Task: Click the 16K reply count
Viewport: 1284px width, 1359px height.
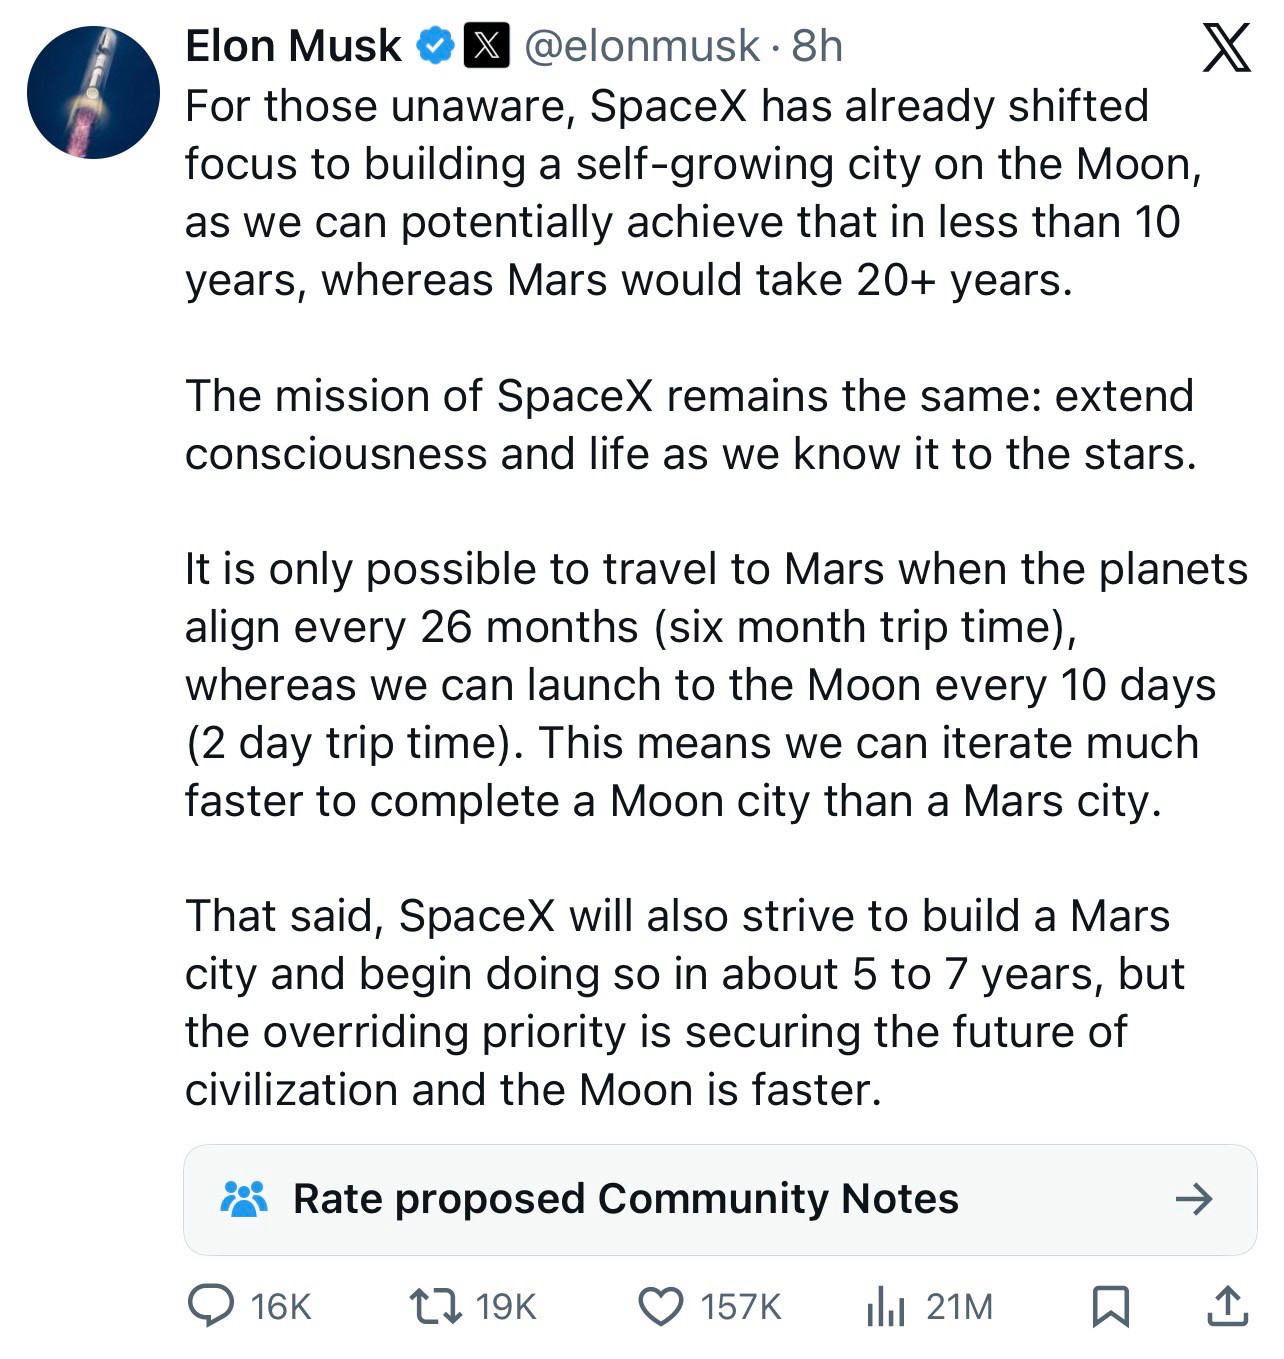Action: (x=281, y=1307)
